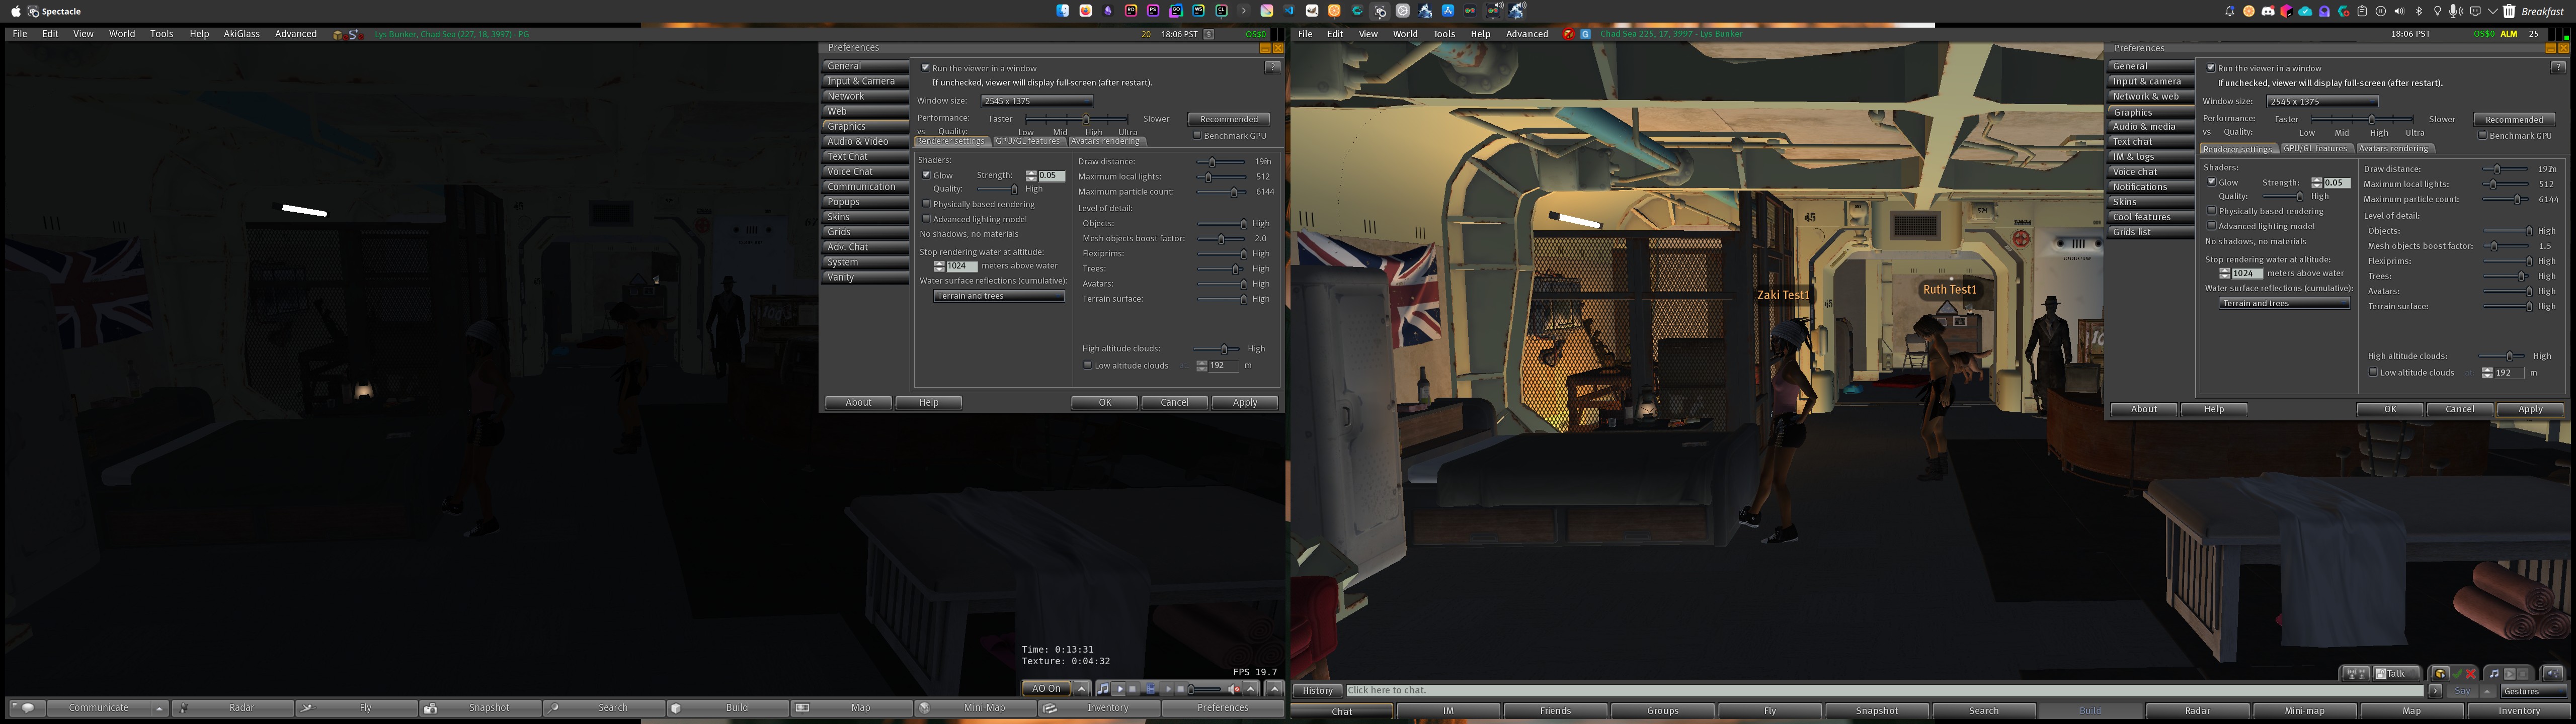
Task: Click the Talk lock icon in right viewer
Action: pyautogui.click(x=2382, y=674)
